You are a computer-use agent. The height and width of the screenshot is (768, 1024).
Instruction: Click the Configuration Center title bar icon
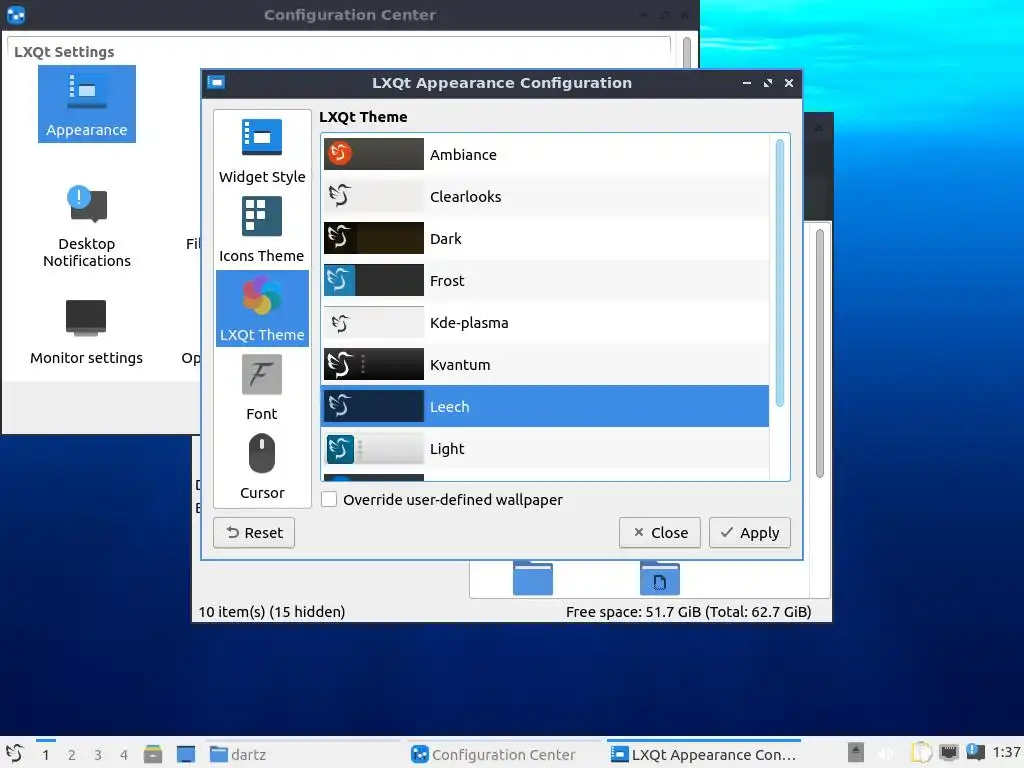(x=16, y=14)
